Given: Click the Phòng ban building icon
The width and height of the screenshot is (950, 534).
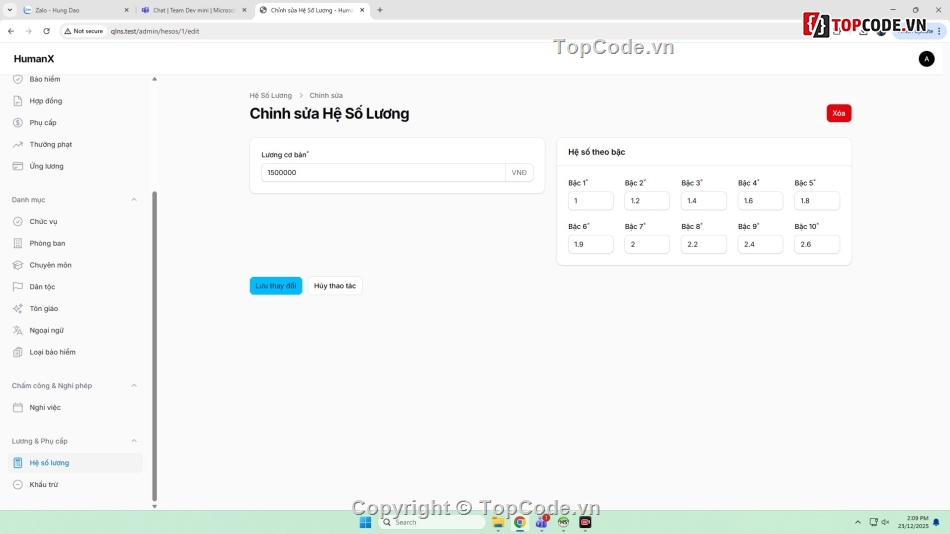Looking at the screenshot, I should (x=18, y=244).
